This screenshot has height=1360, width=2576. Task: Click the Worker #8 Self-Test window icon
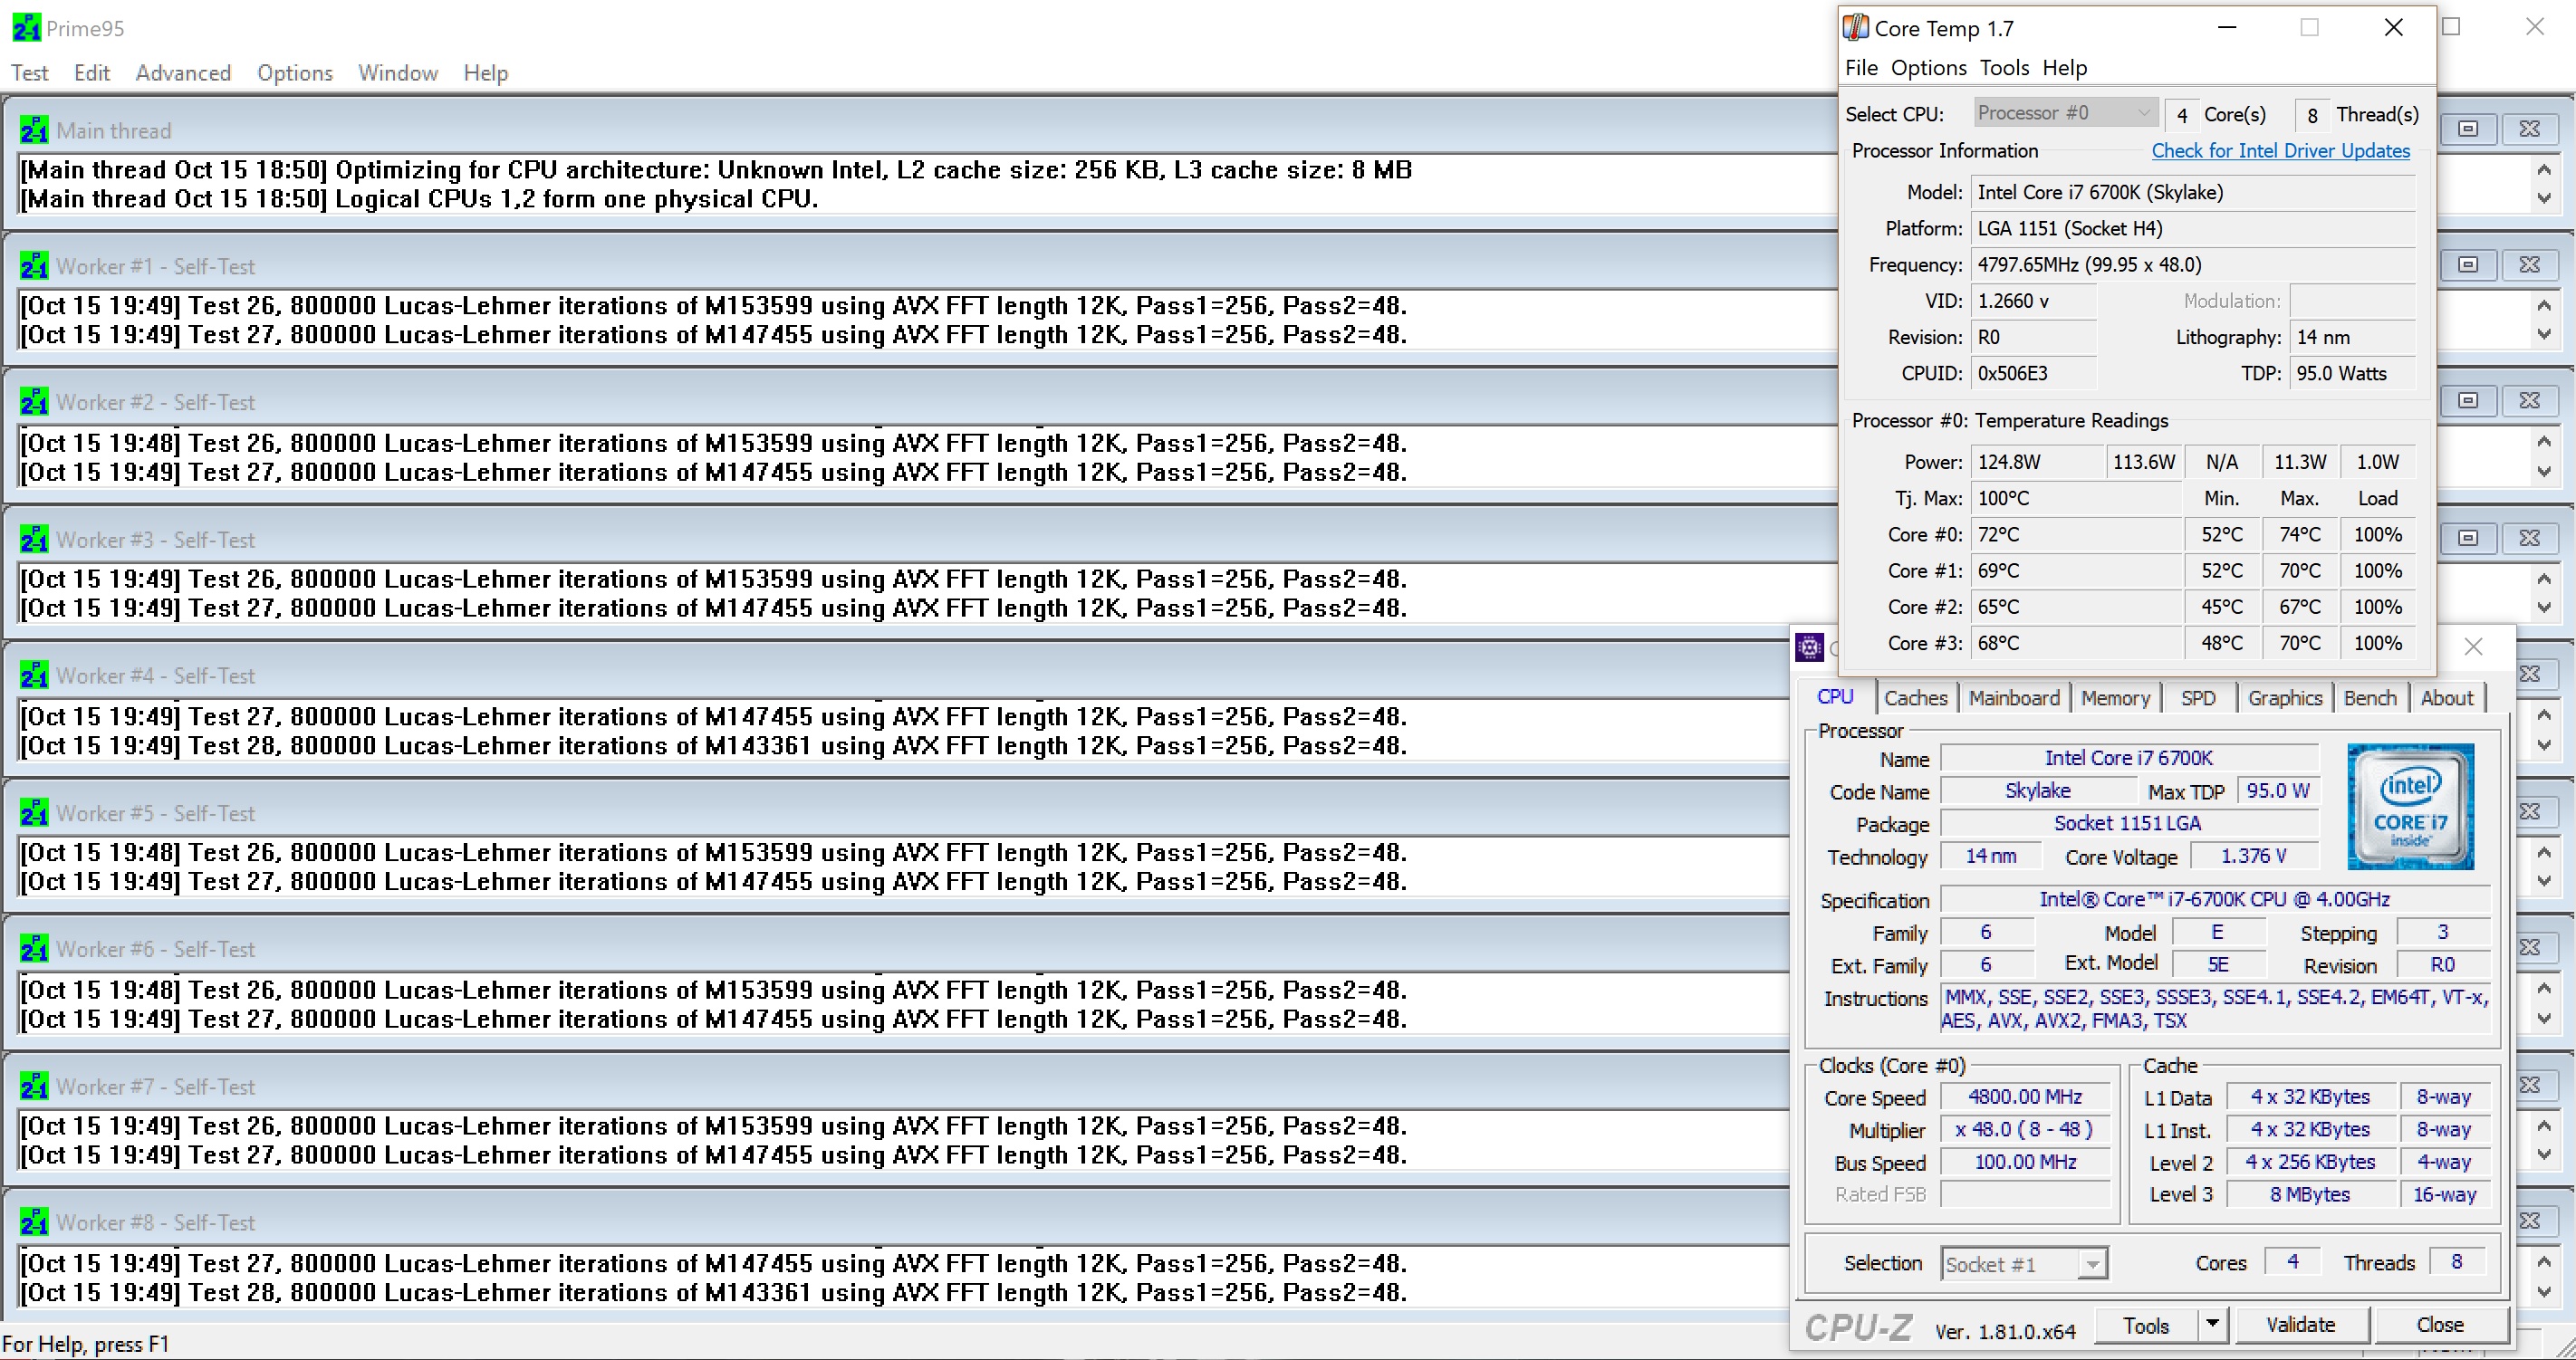pyautogui.click(x=34, y=1222)
